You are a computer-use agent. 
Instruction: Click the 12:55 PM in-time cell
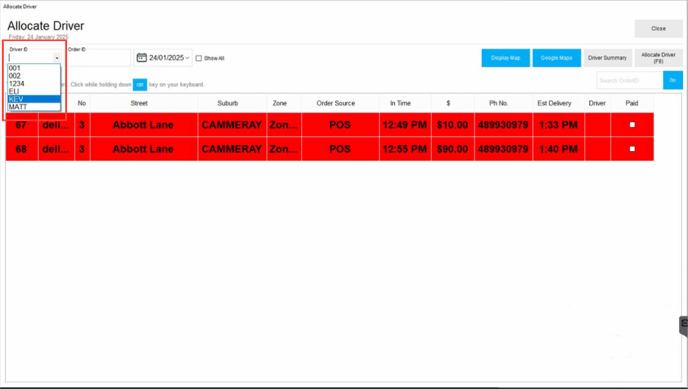pos(405,149)
